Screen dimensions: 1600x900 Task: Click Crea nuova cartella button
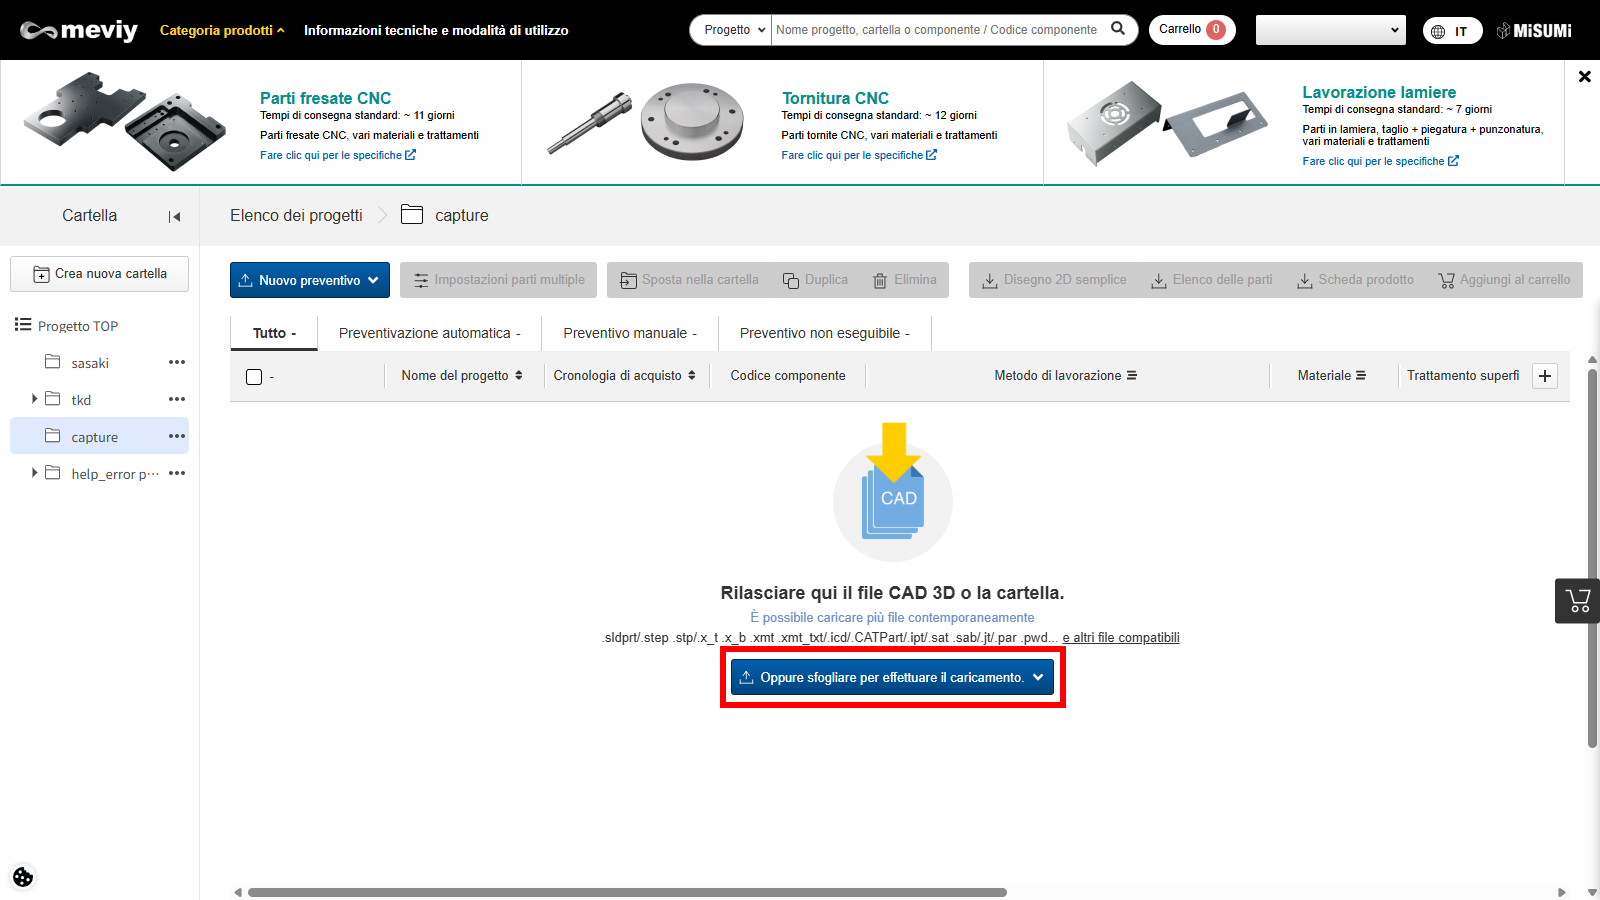[x=100, y=274]
